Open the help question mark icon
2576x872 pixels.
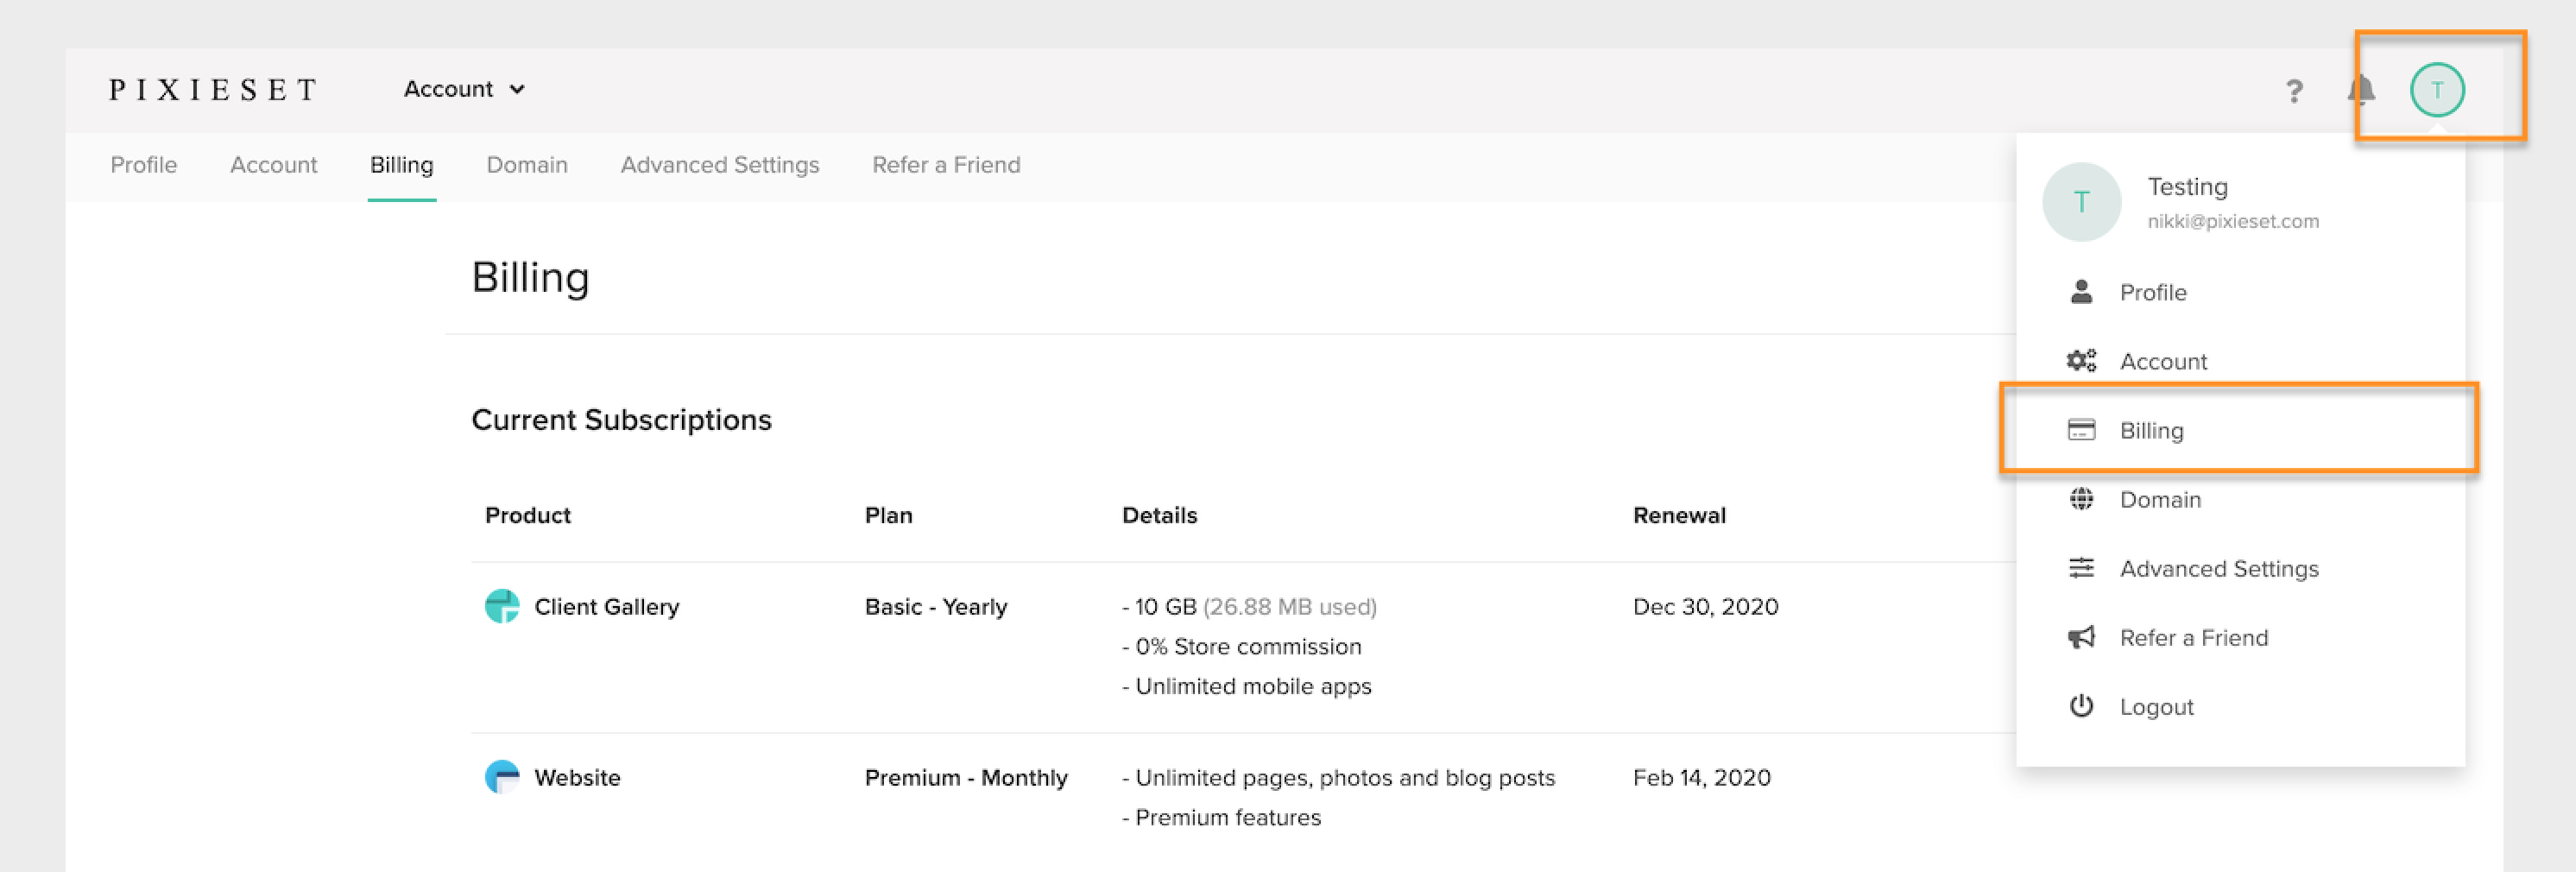click(2294, 91)
